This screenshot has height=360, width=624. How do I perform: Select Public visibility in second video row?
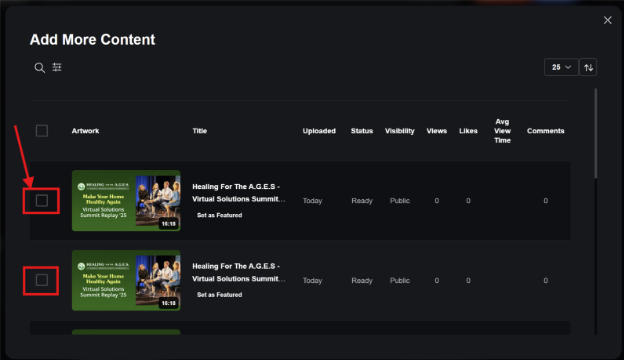click(400, 280)
